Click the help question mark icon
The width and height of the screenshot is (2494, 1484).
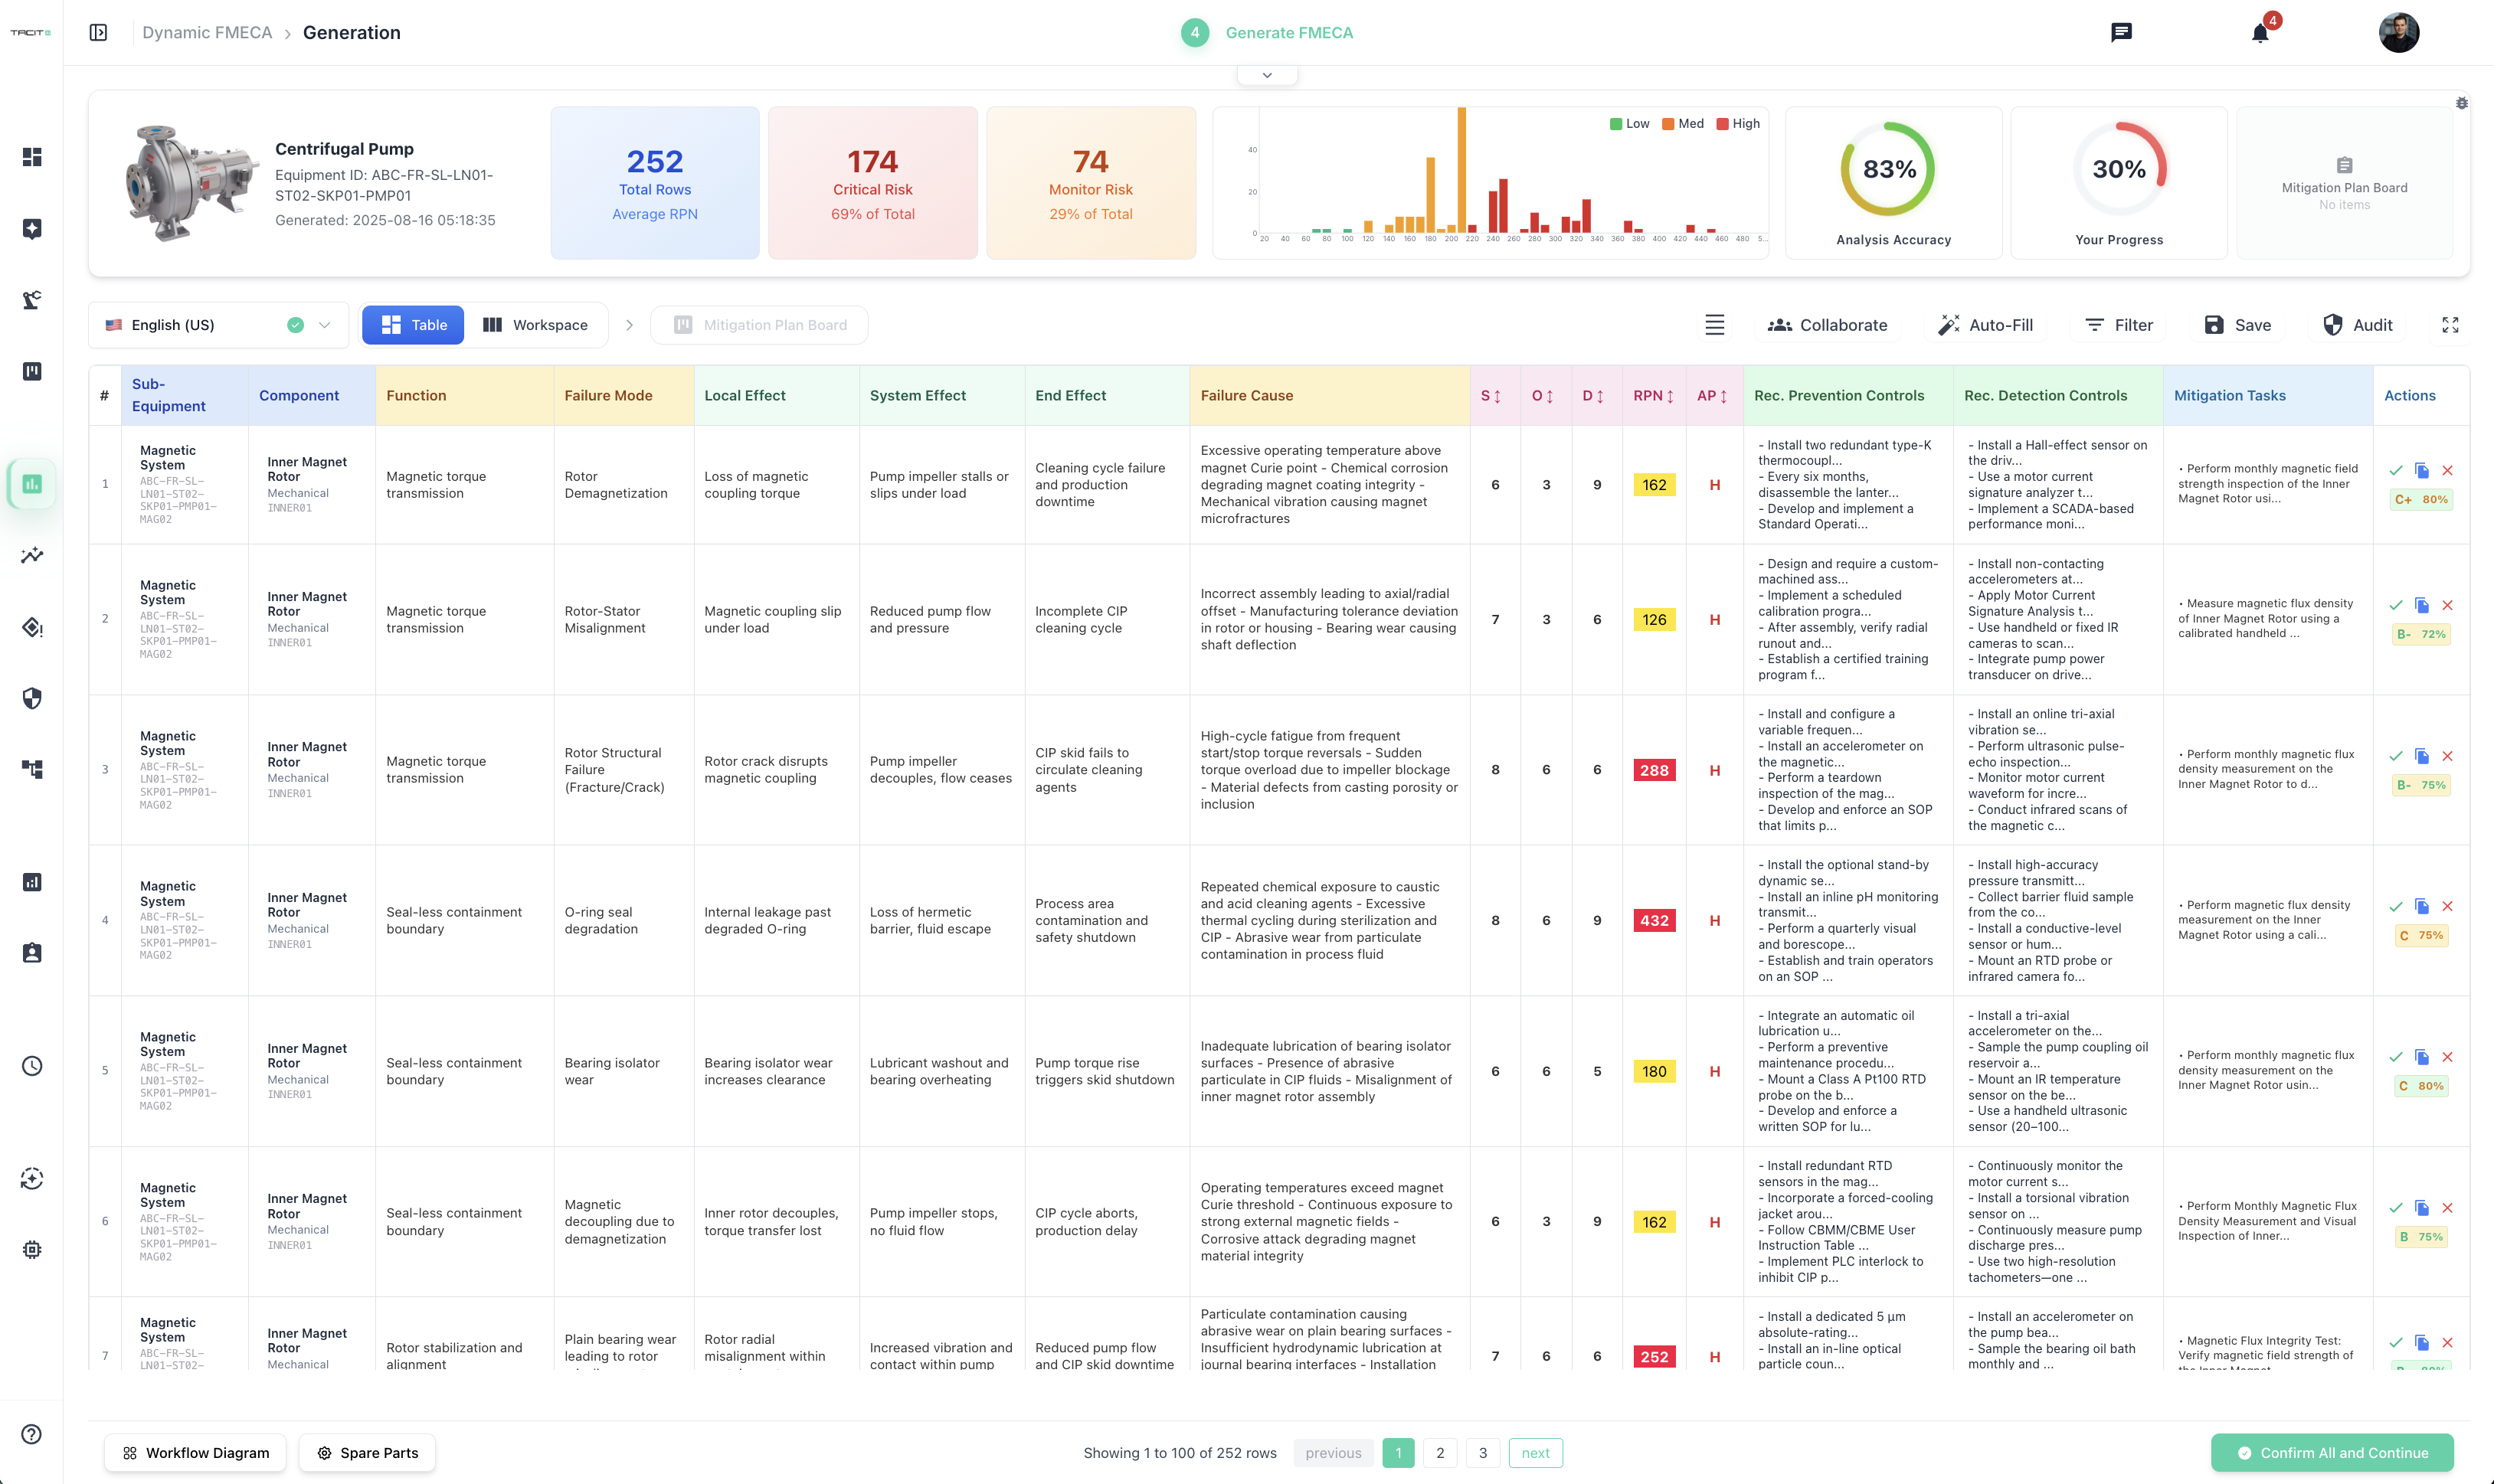point(32,1434)
